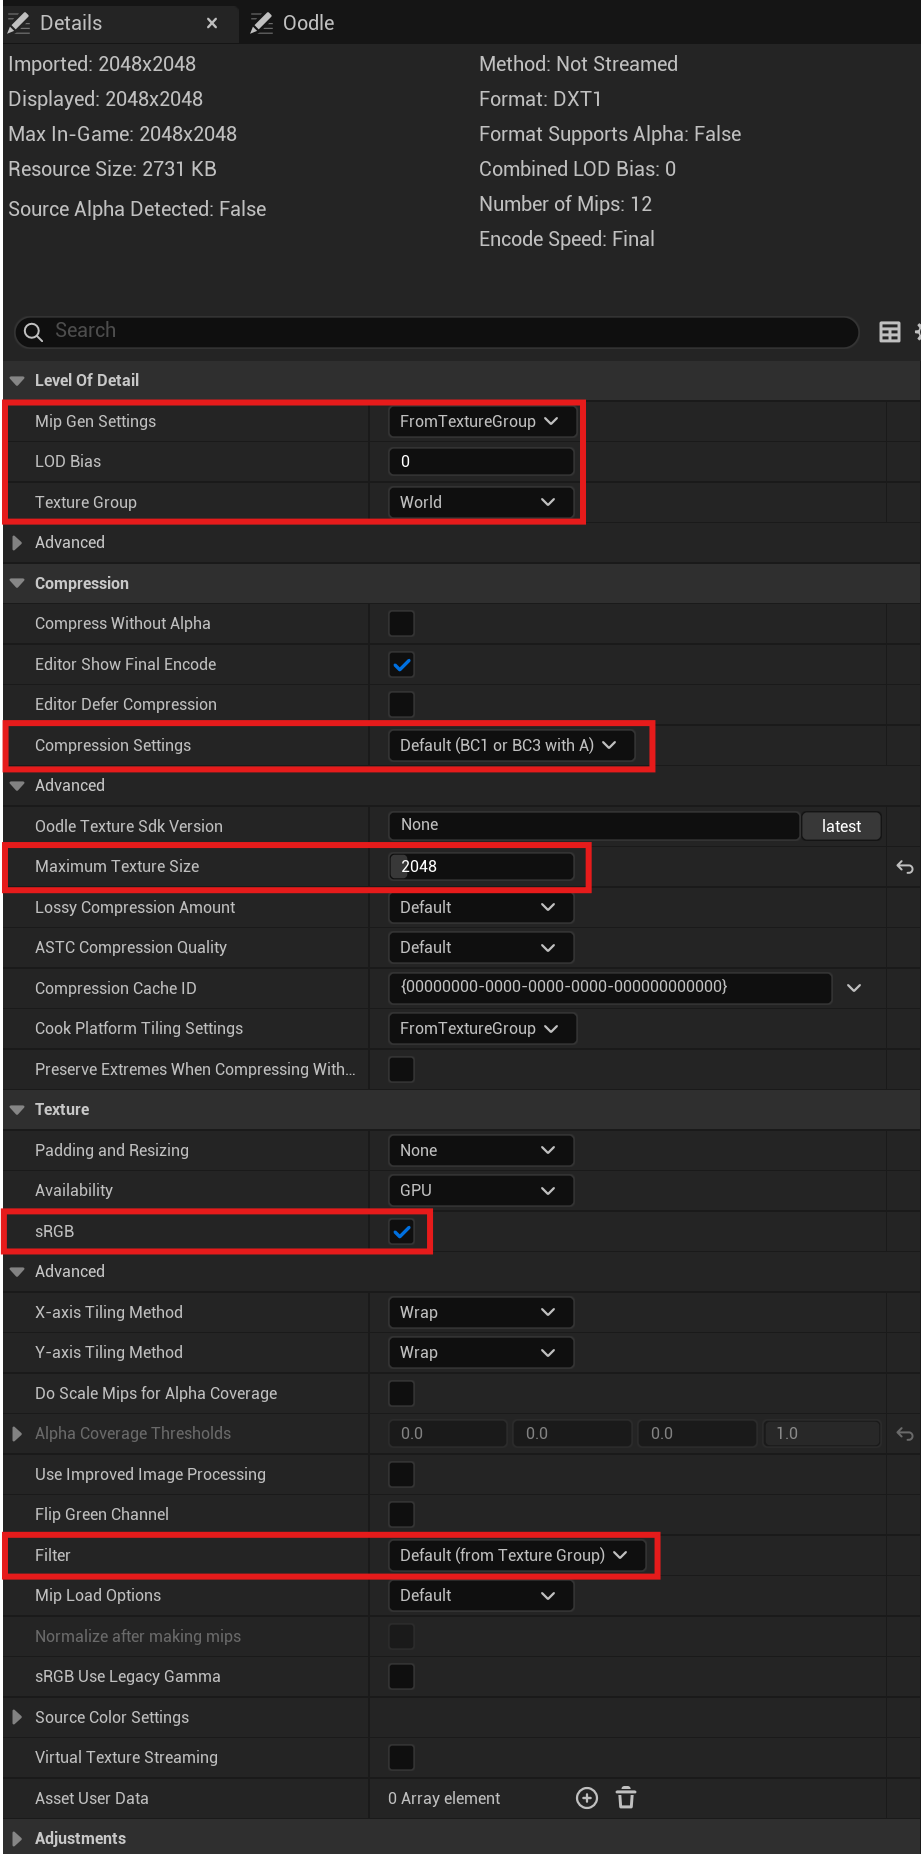Reset Alpha Coverage Thresholds to default
The width and height of the screenshot is (921, 1854).
click(x=904, y=1434)
